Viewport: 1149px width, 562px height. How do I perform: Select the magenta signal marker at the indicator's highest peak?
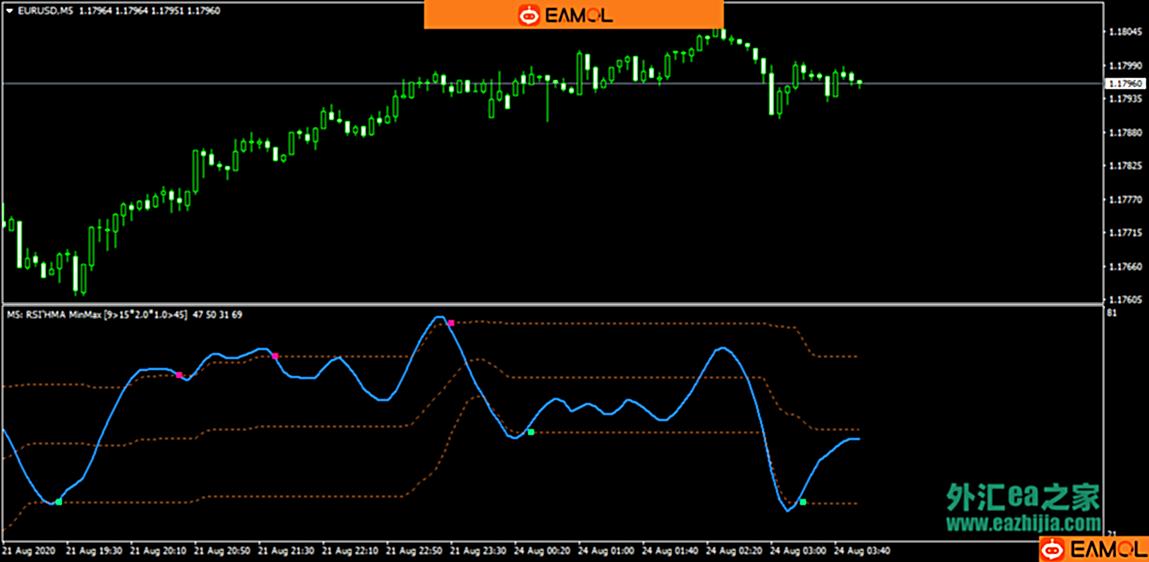pyautogui.click(x=451, y=323)
